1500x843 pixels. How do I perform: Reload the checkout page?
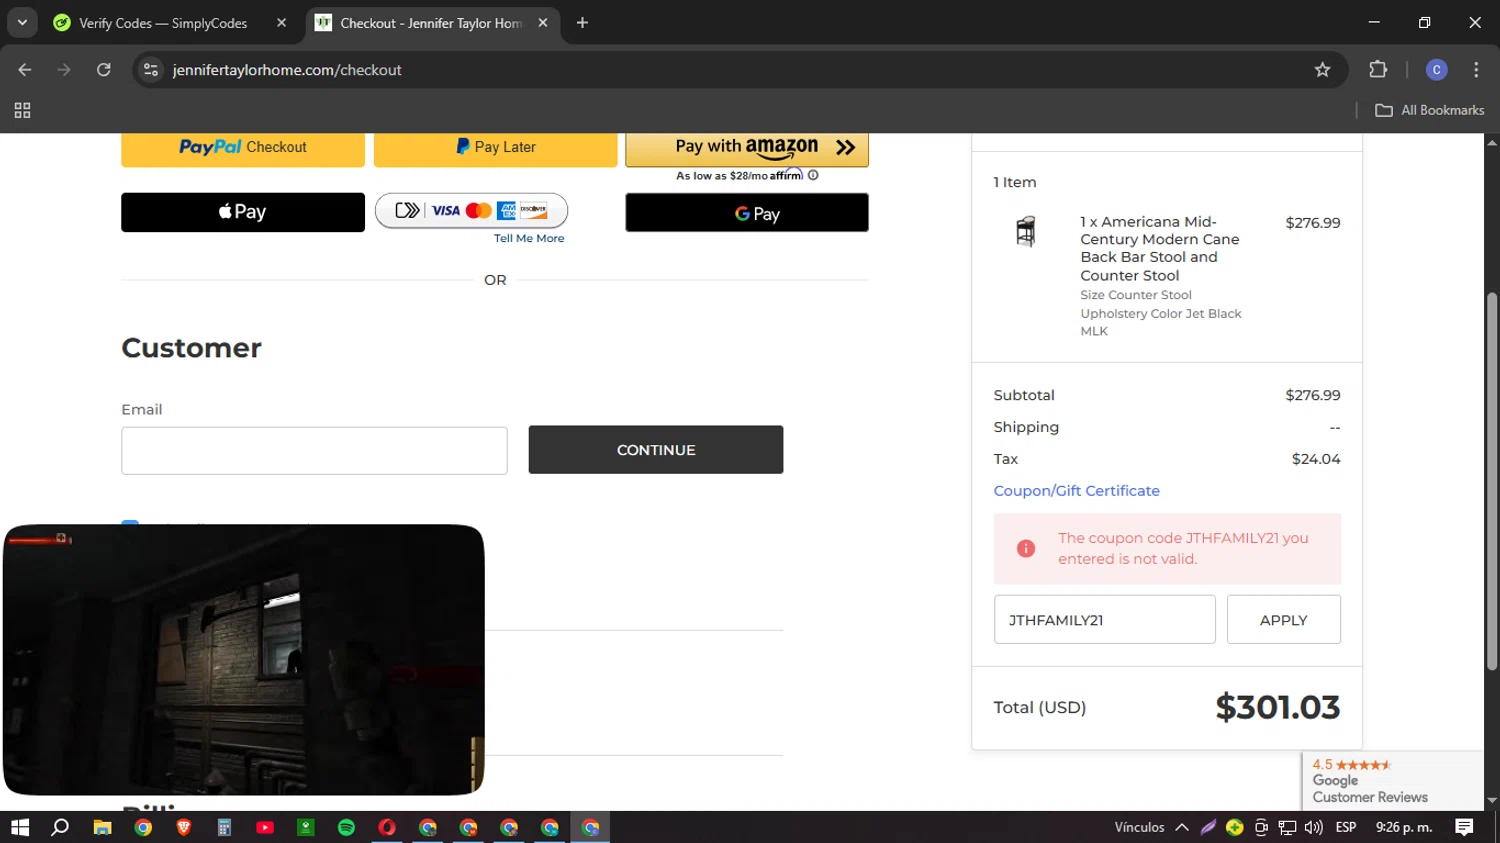(104, 69)
